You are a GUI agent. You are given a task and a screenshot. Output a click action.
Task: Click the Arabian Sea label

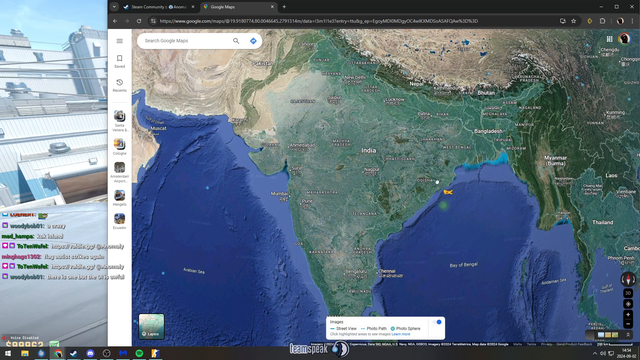click(x=194, y=271)
